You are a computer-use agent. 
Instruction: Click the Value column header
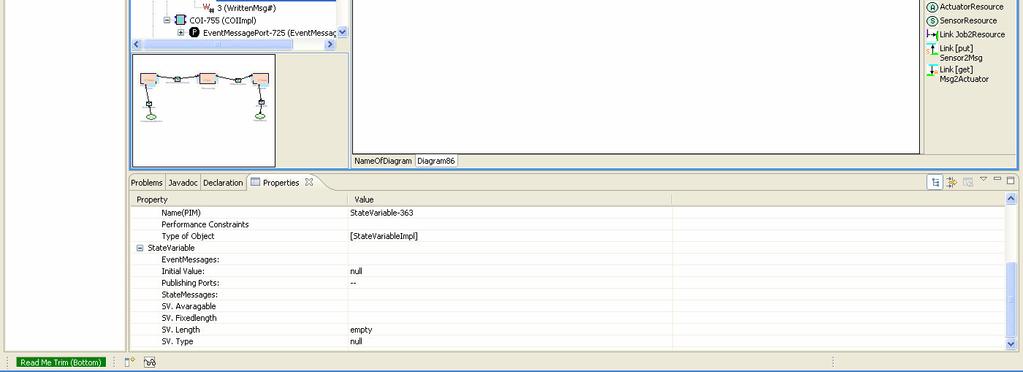pos(510,200)
